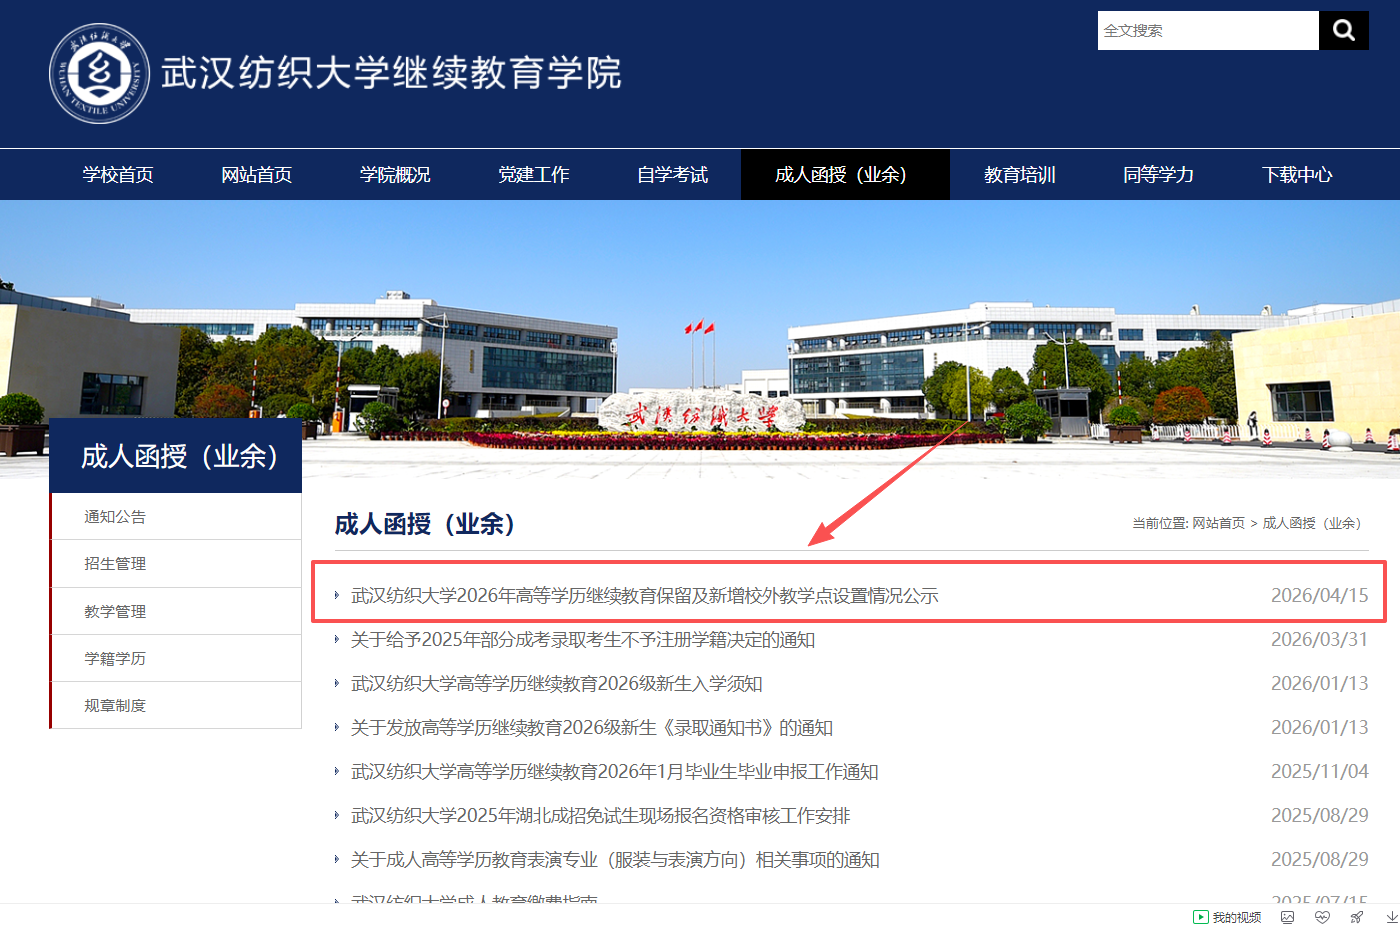Click the date 2026/04/15
The image size is (1400, 929).
pos(1319,596)
